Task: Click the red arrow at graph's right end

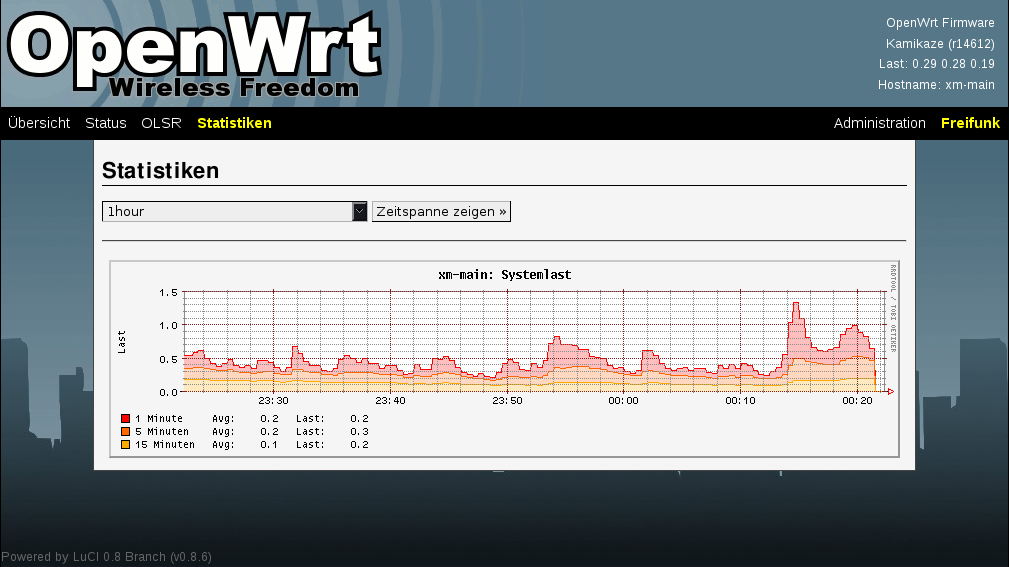Action: click(x=890, y=391)
